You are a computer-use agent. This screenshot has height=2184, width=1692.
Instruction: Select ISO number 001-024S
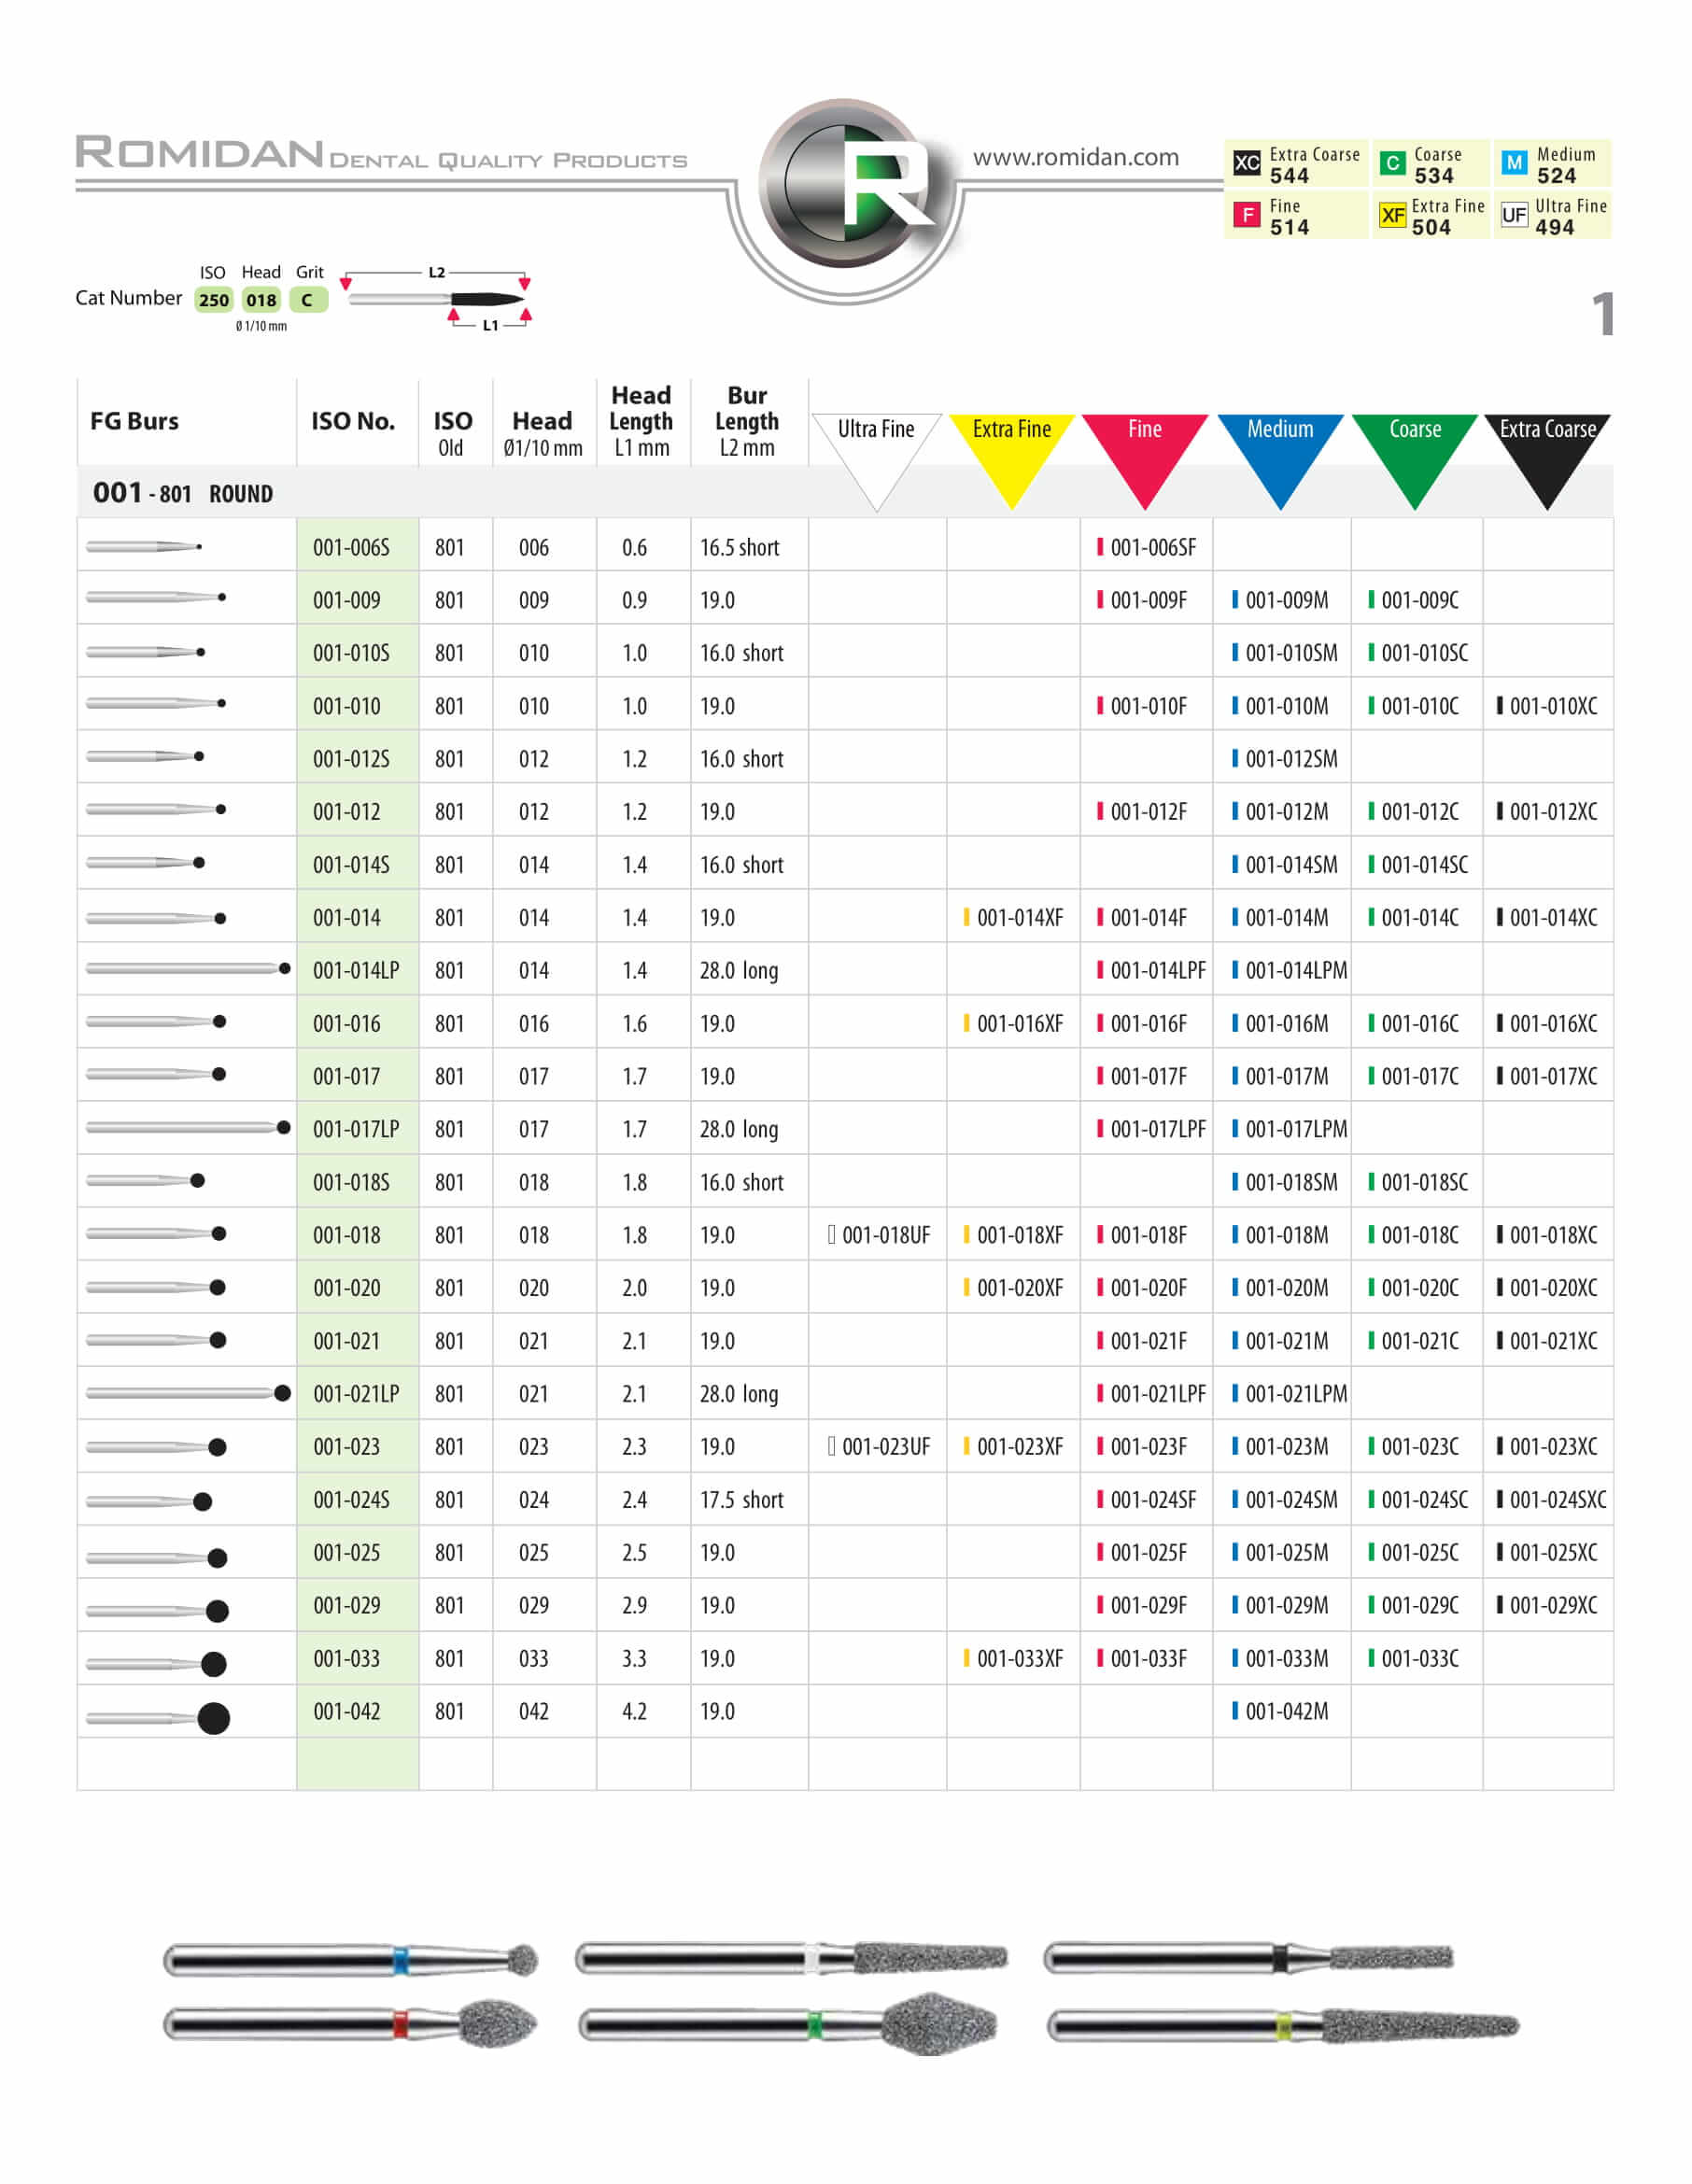[351, 1499]
